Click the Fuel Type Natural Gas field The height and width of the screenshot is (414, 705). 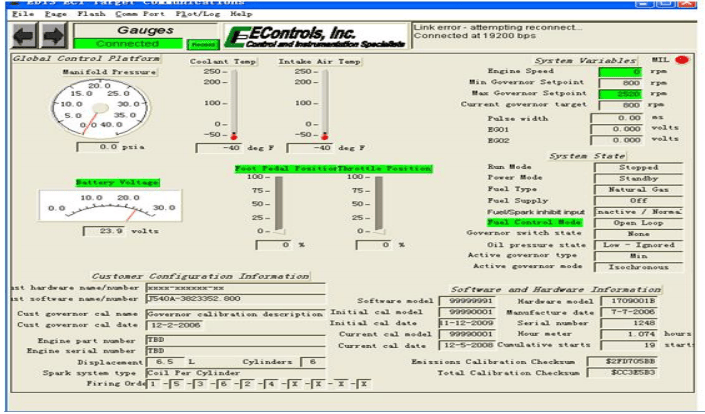point(638,190)
